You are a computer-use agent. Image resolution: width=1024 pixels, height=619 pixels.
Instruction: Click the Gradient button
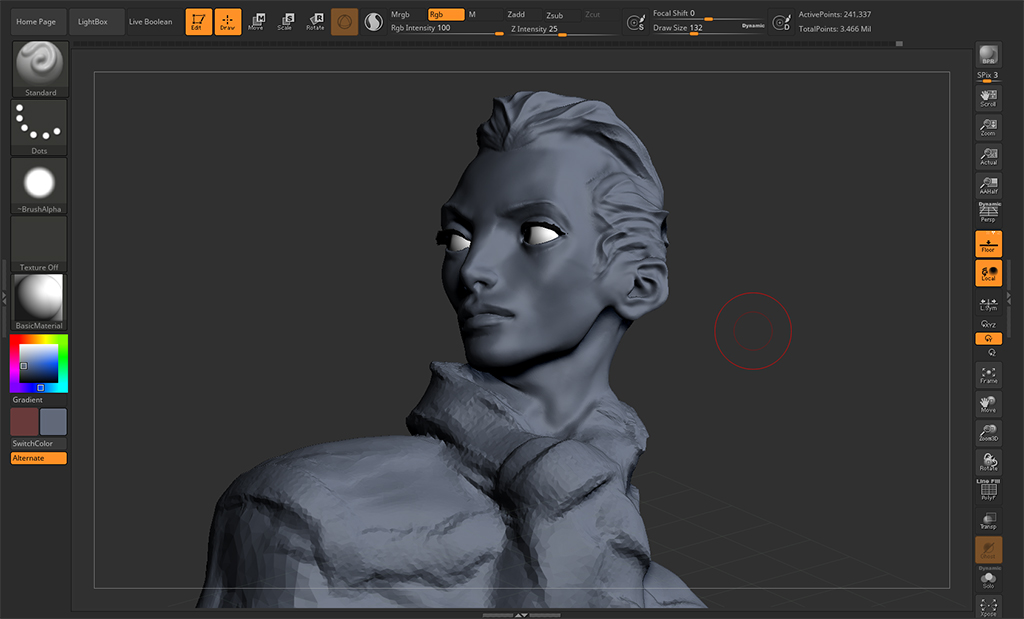39,400
